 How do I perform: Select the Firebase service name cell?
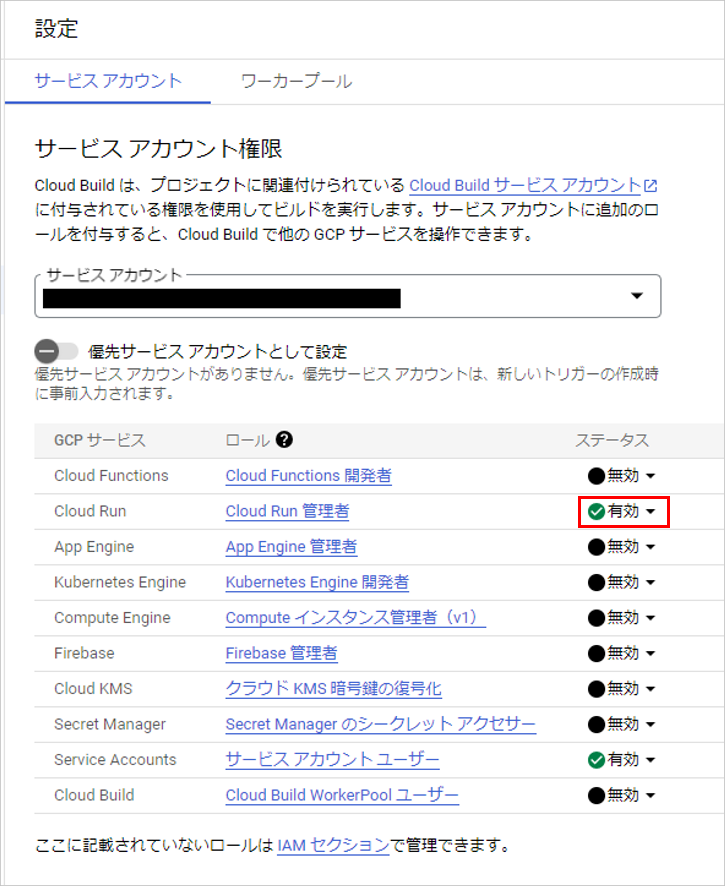coord(84,653)
